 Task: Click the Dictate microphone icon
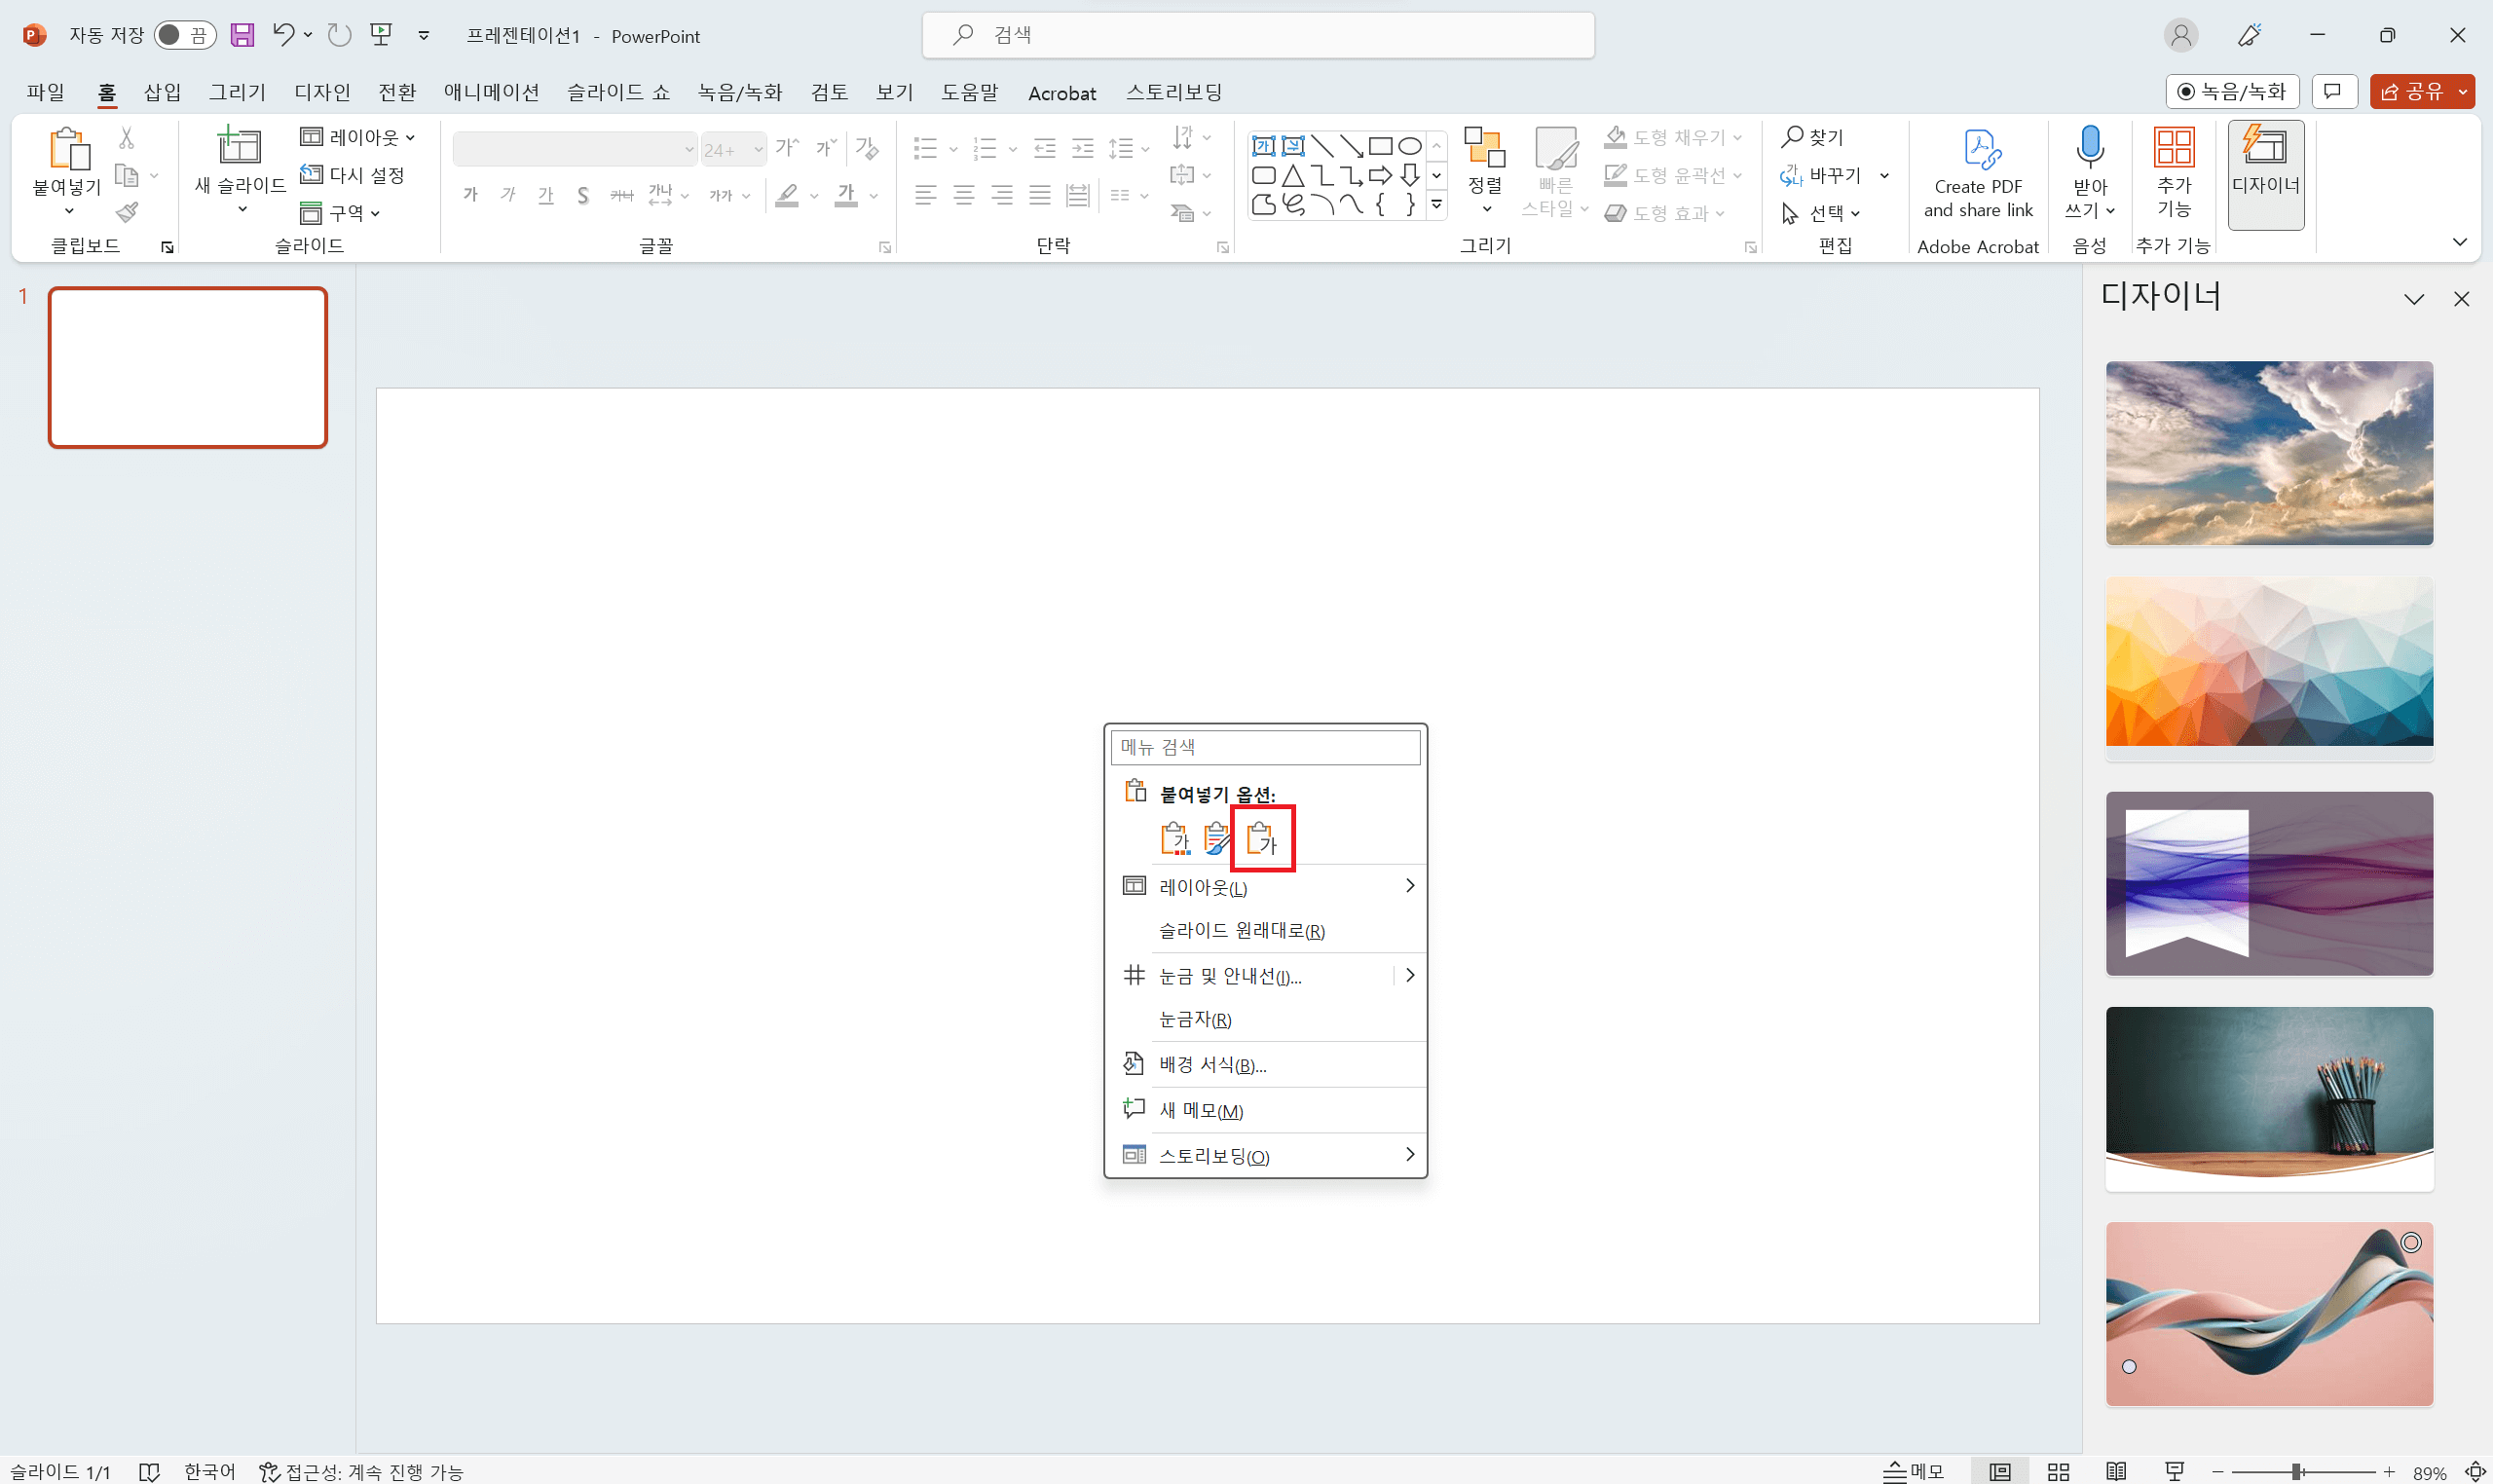coord(2089,147)
